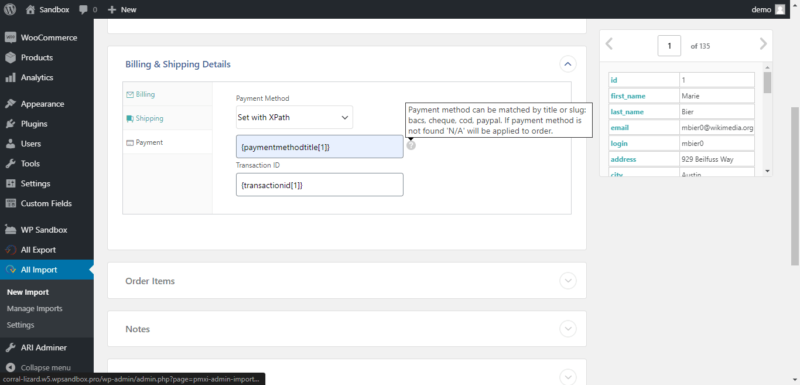The image size is (800, 385).
Task: Click the Plugins plug icon
Action: pyautogui.click(x=10, y=124)
